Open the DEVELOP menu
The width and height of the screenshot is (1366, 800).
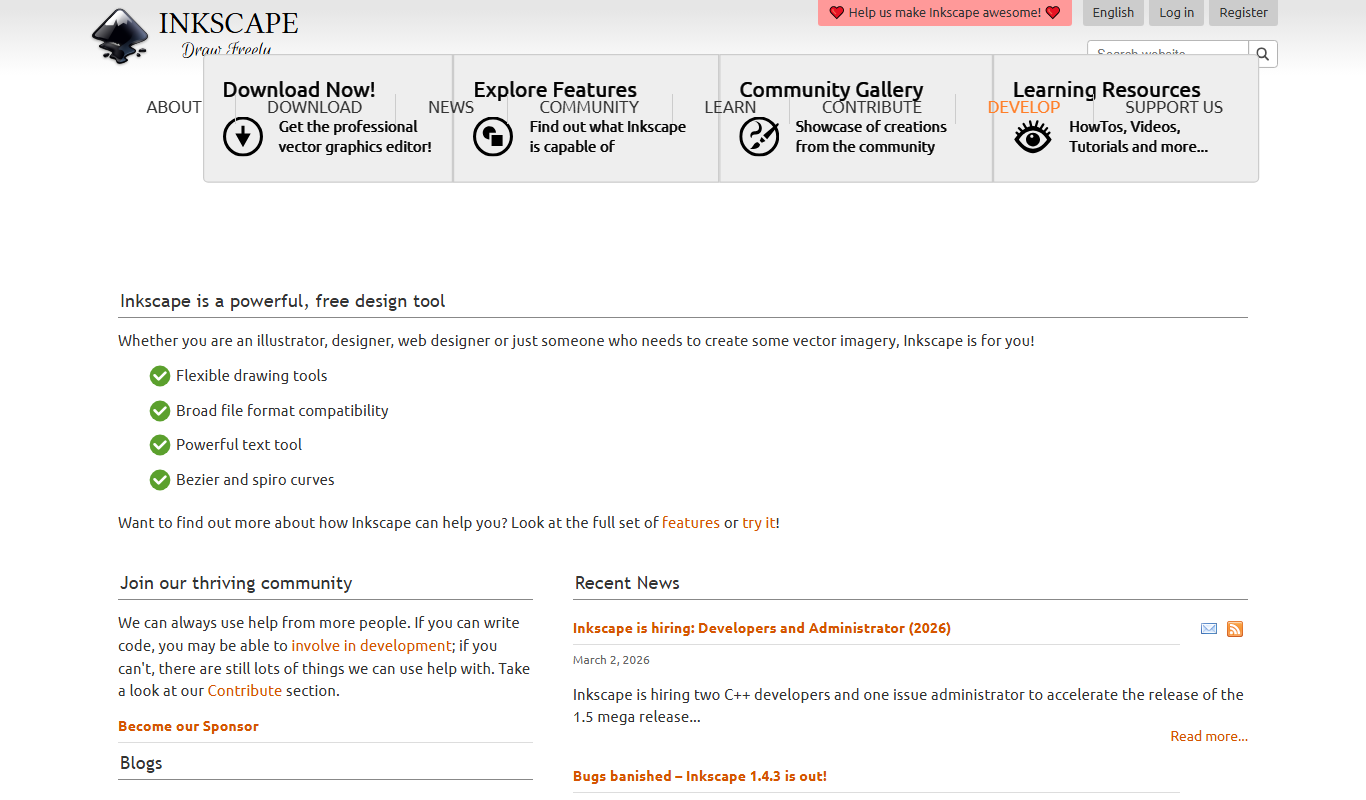coord(1024,107)
